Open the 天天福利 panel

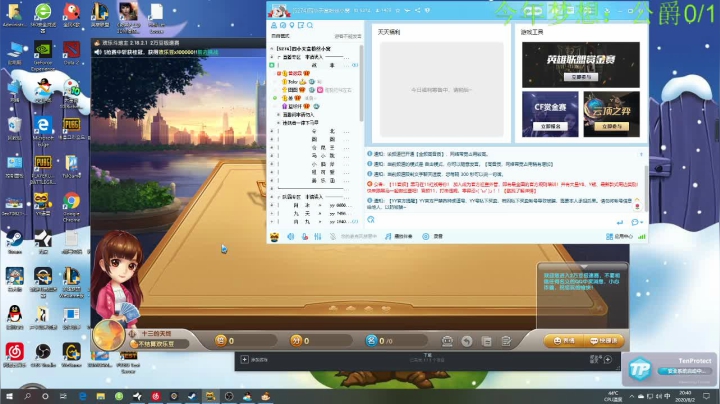click(x=388, y=32)
